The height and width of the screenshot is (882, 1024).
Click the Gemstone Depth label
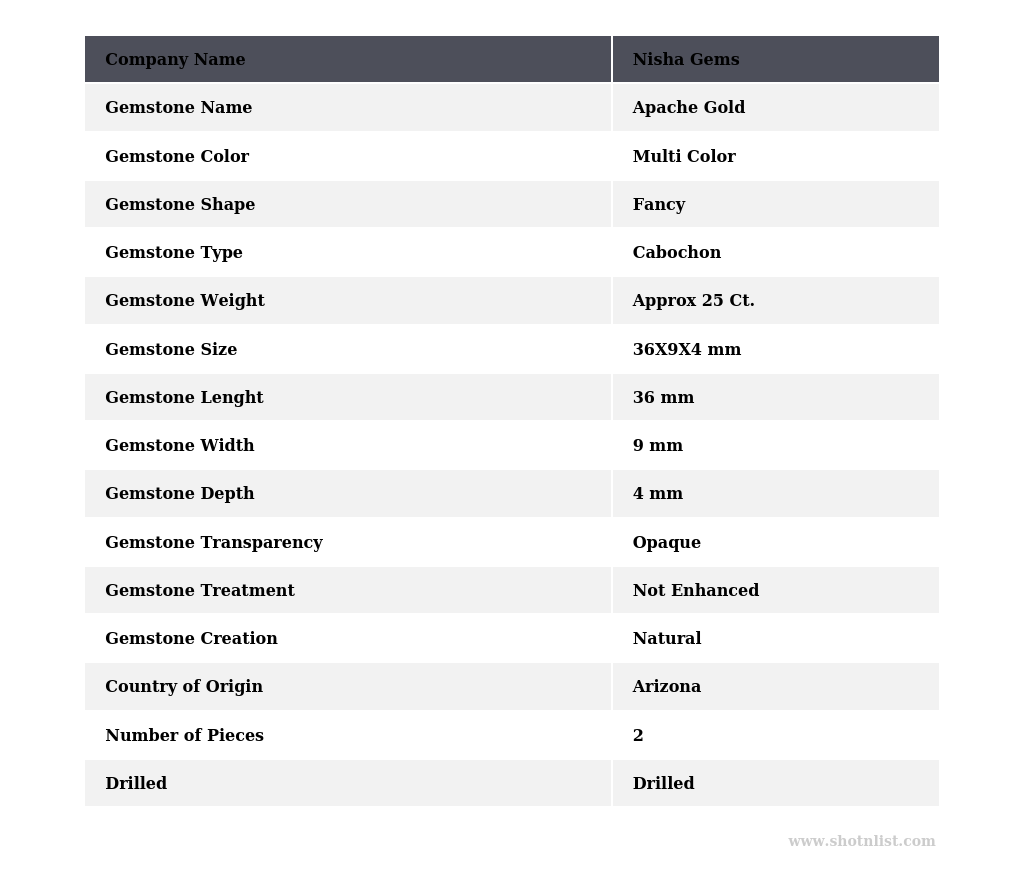pos(180,494)
